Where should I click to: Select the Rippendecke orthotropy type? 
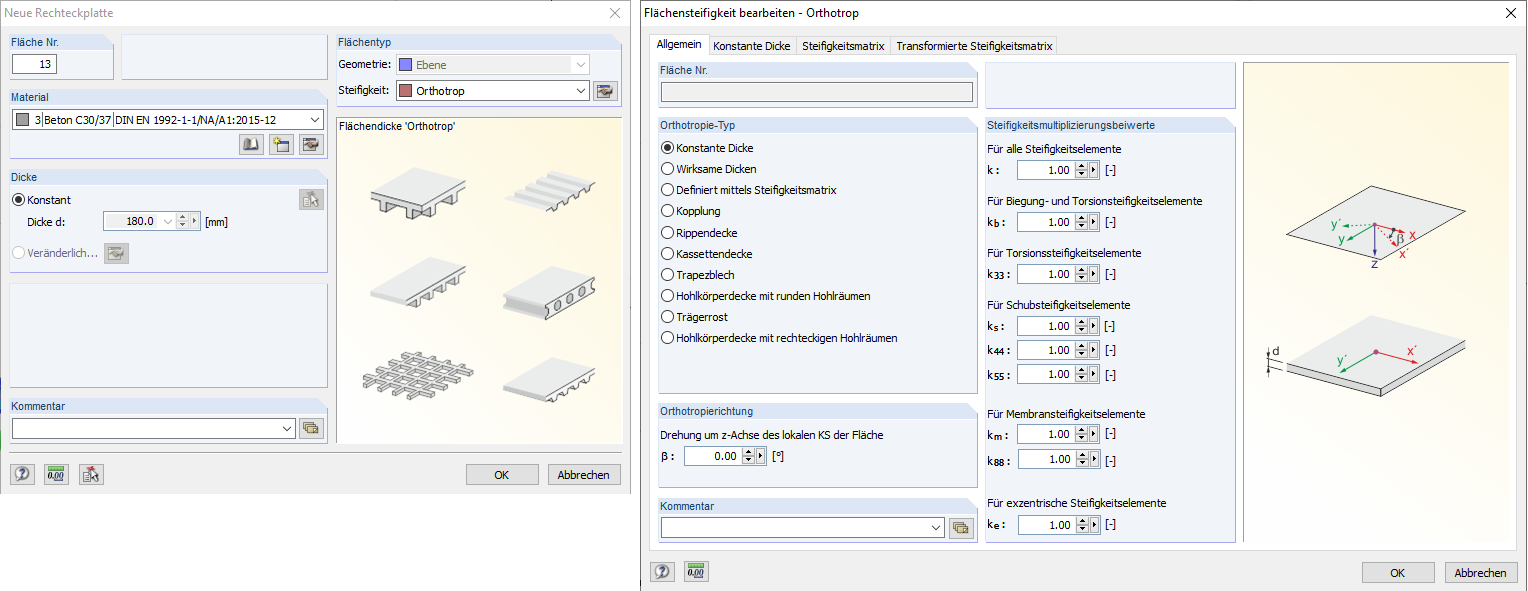click(667, 233)
